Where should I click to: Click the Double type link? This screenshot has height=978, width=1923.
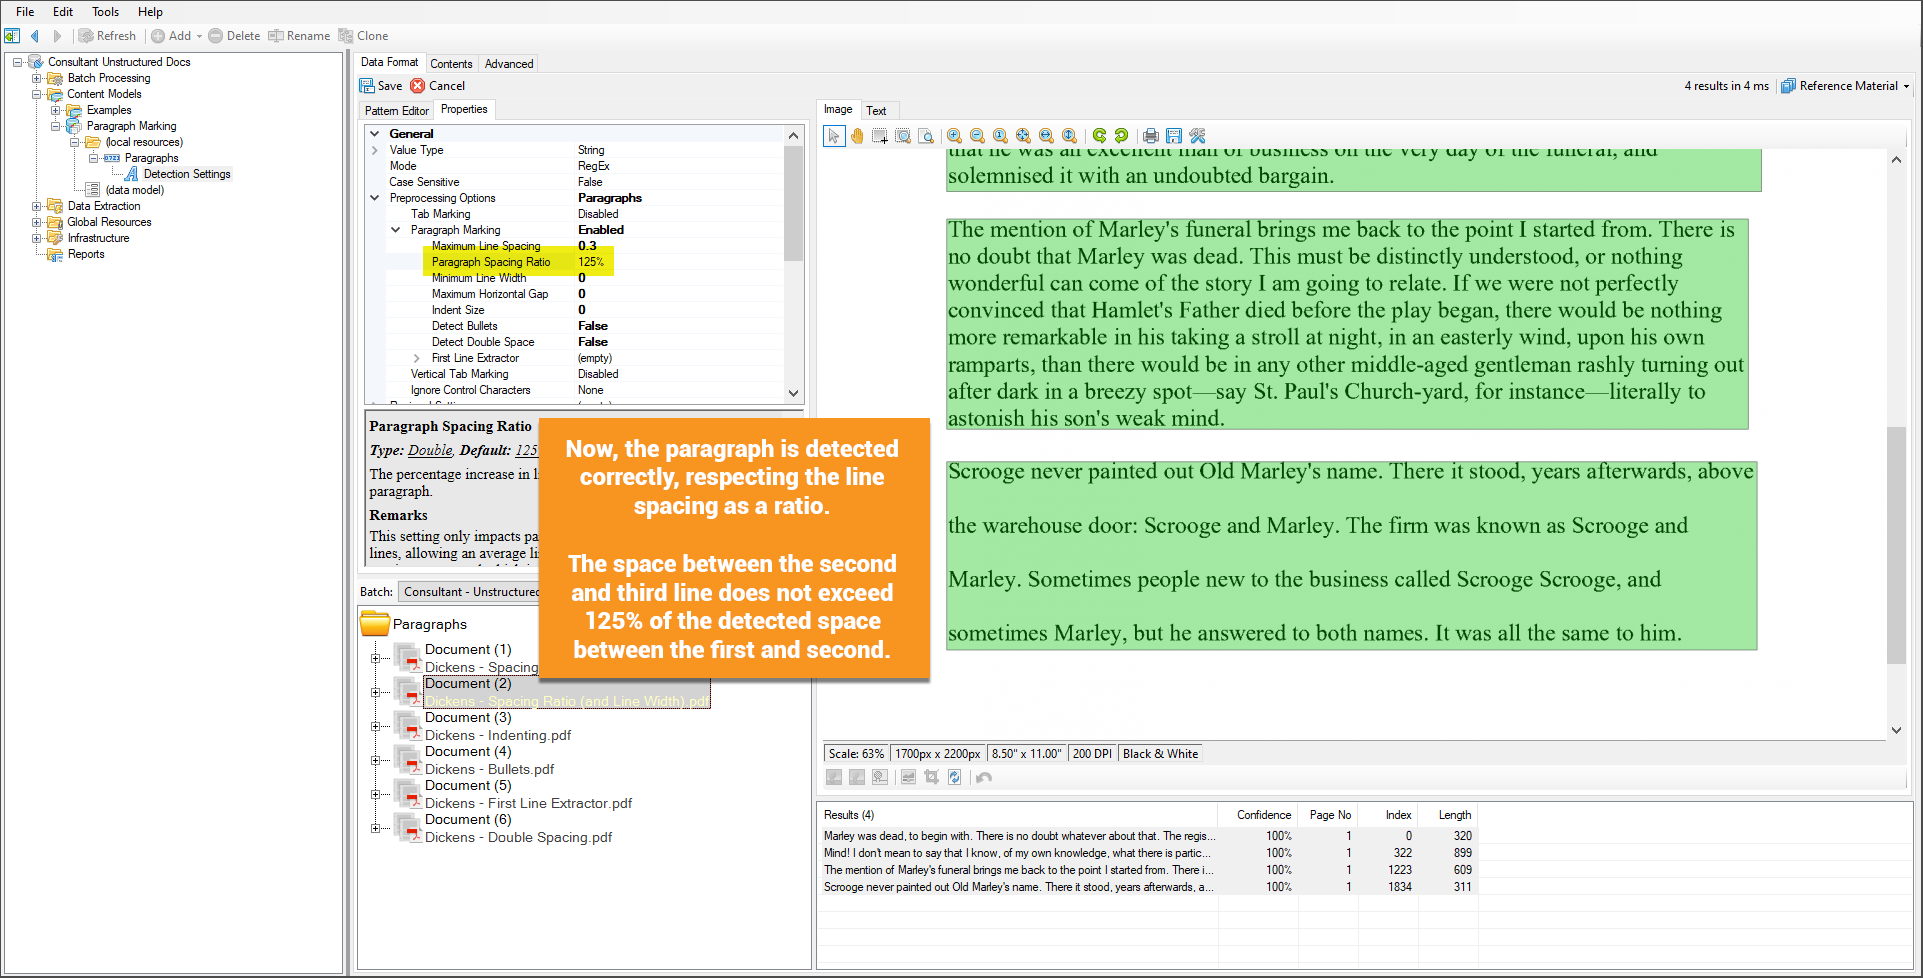tap(430, 451)
